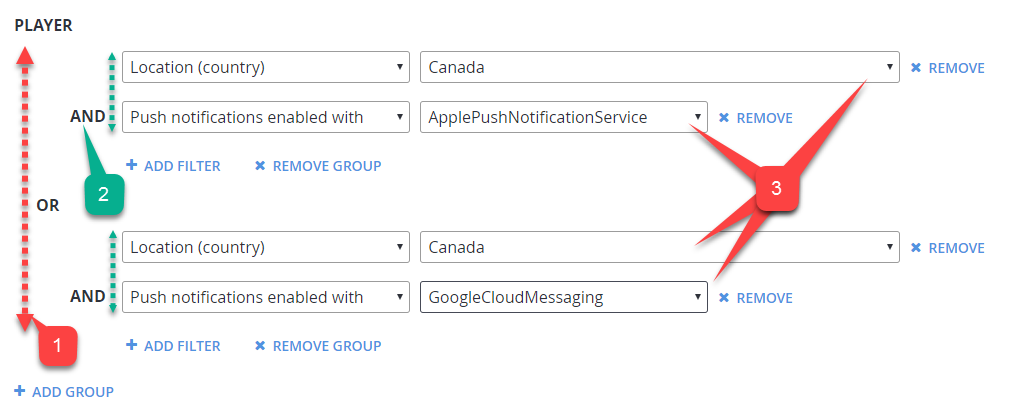Open the first group's Canada country dropdown
Image resolution: width=1011 pixels, height=420 pixels.
click(659, 68)
